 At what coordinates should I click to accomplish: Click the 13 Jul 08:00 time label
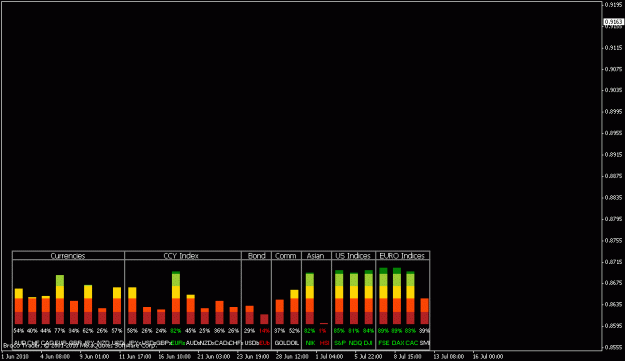tap(449, 356)
